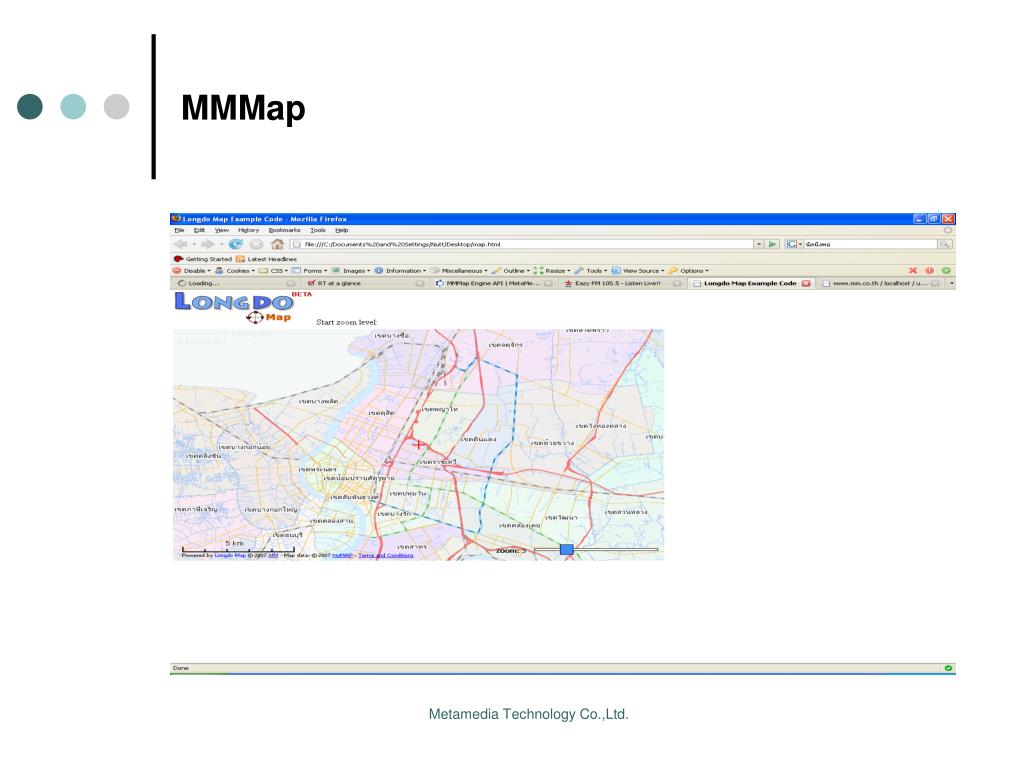Image resolution: width=1024 pixels, height=768 pixels.
Task: Click the green check status icon in toolbar
Action: 946,270
